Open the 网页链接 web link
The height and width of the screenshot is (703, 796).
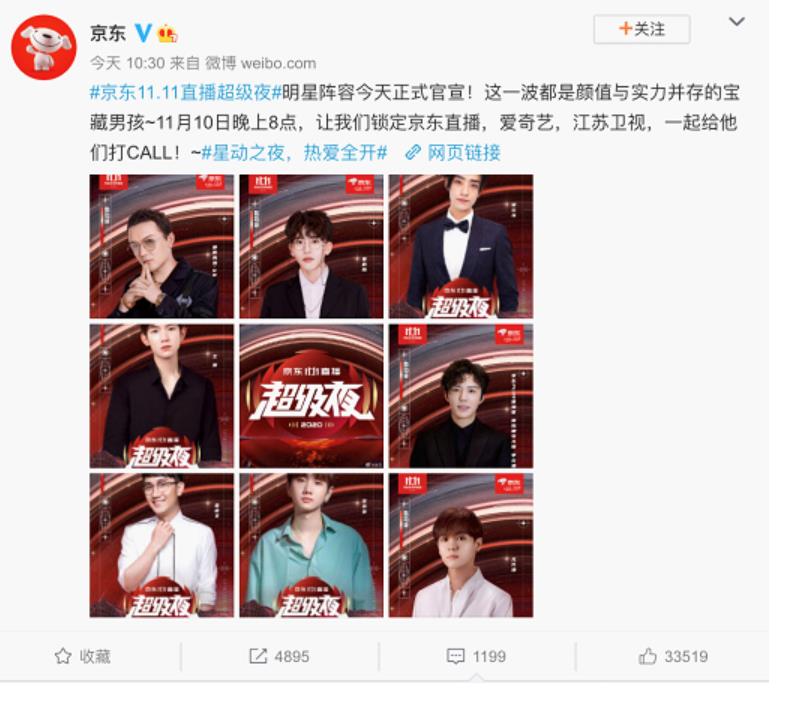464,152
